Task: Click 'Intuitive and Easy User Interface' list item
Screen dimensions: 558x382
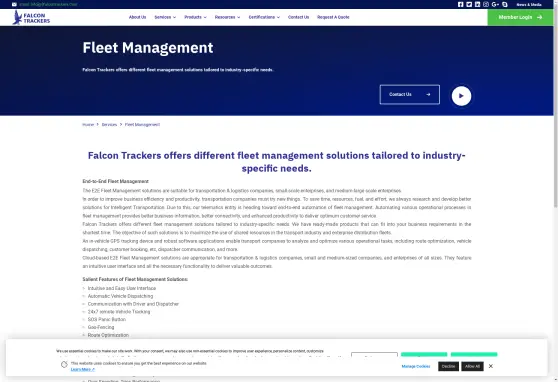Action: click(122, 288)
